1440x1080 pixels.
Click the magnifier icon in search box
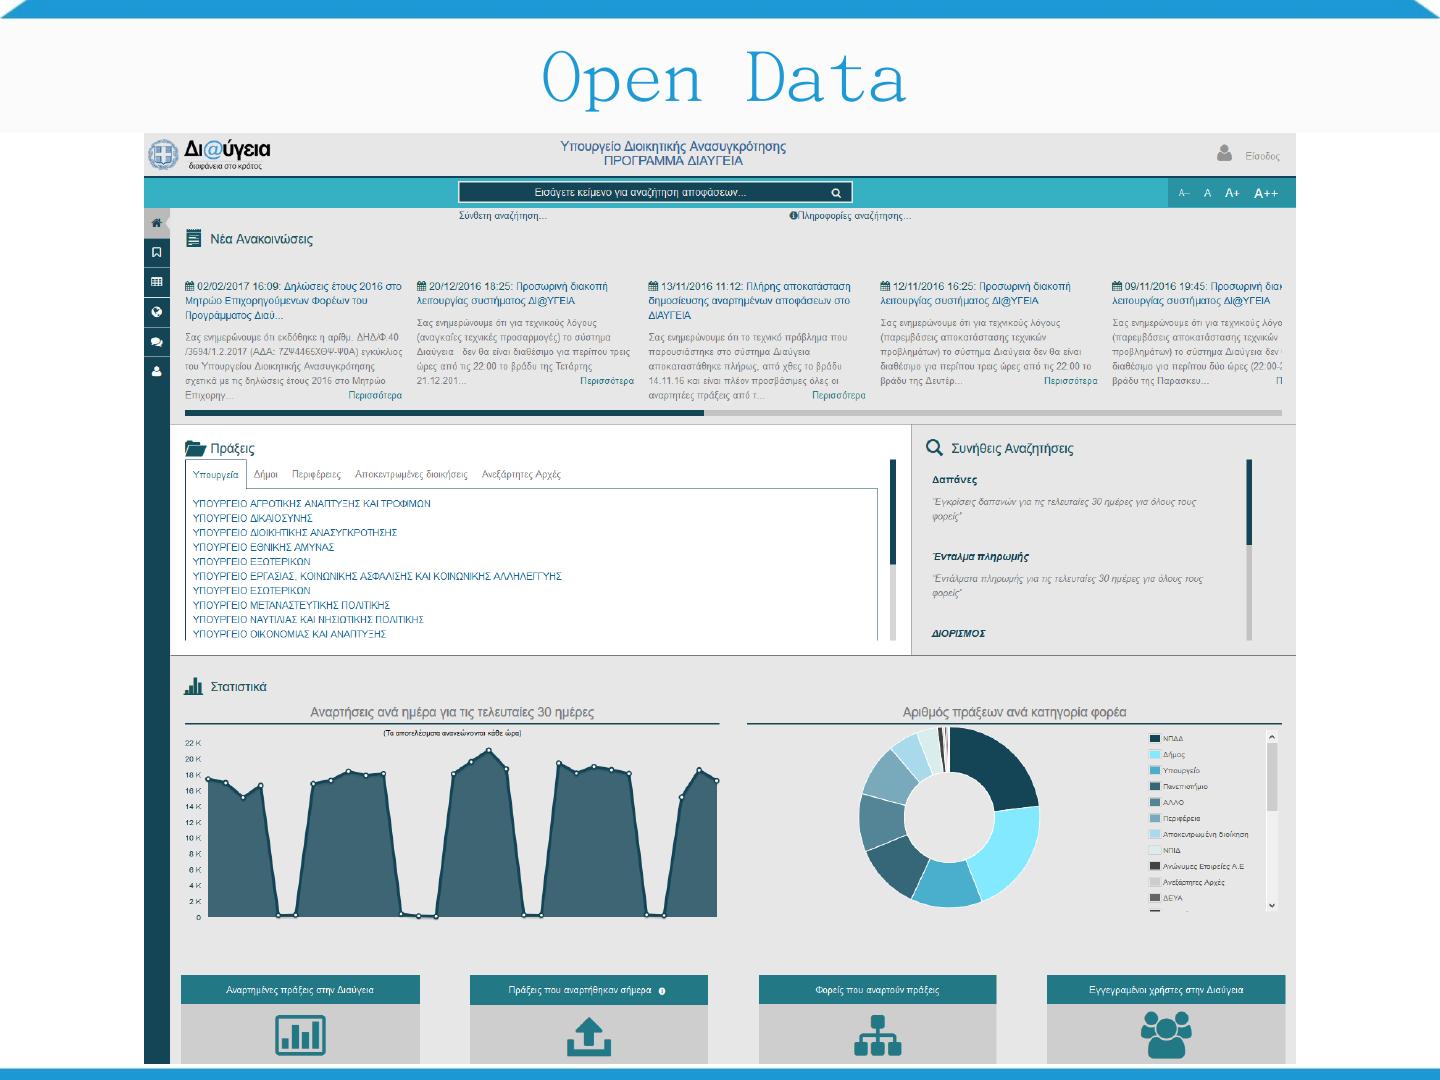[836, 193]
